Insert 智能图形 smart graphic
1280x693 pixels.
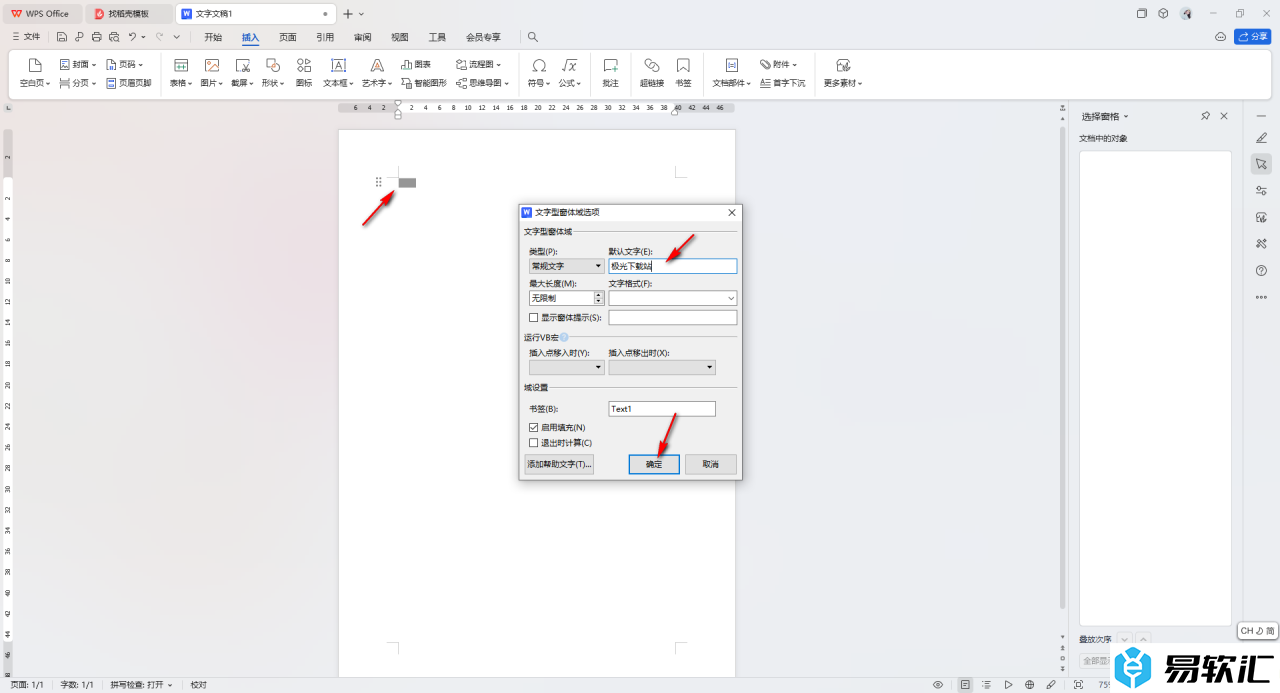pyautogui.click(x=424, y=83)
